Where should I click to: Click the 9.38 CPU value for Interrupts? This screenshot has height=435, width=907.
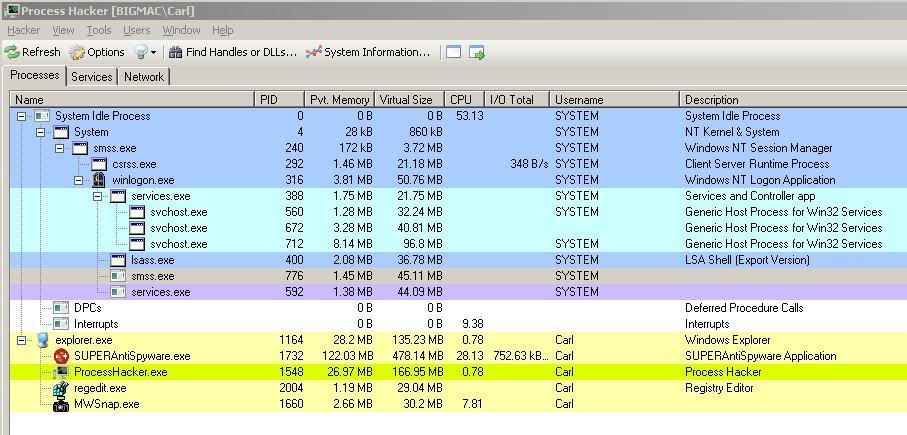pyautogui.click(x=473, y=324)
